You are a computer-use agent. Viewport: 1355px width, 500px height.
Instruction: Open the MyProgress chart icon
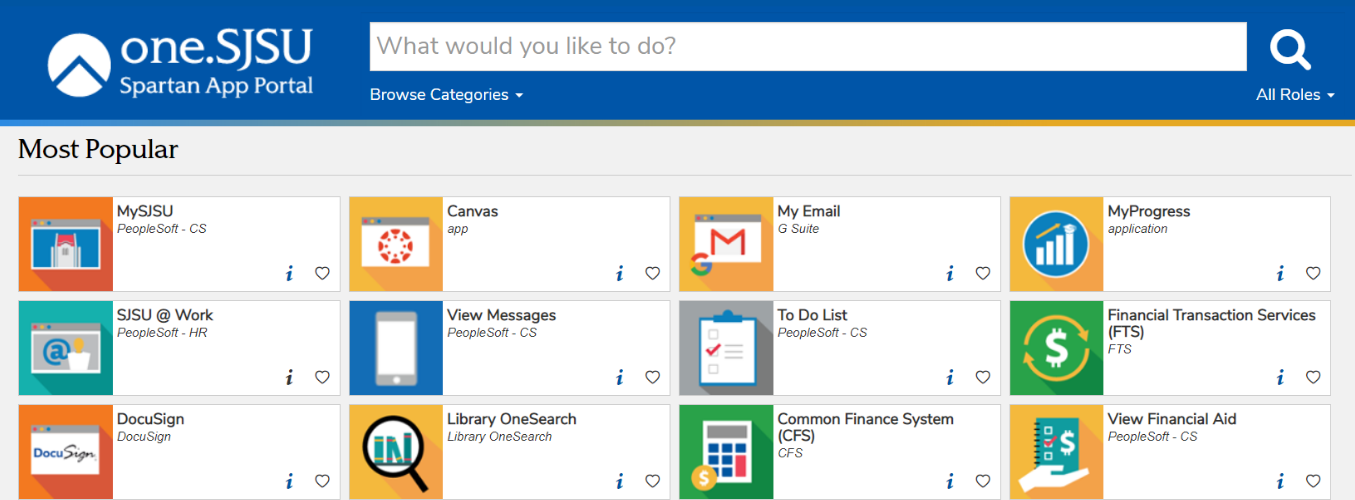click(1056, 244)
